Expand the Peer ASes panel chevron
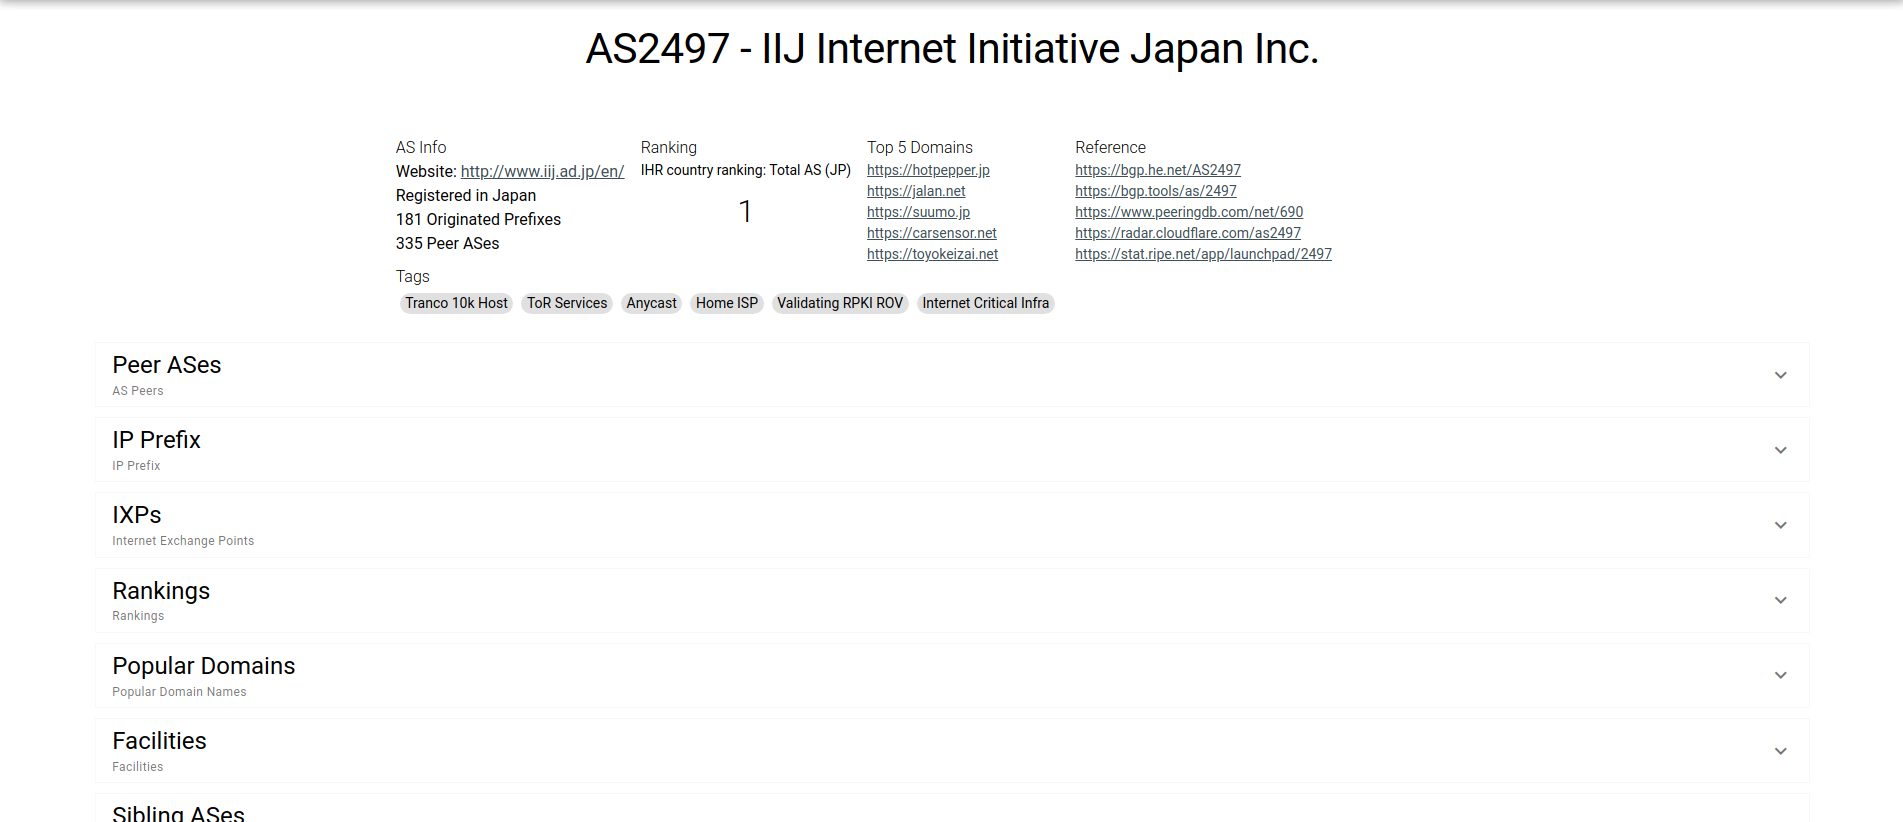This screenshot has width=1903, height=822. 1780,375
